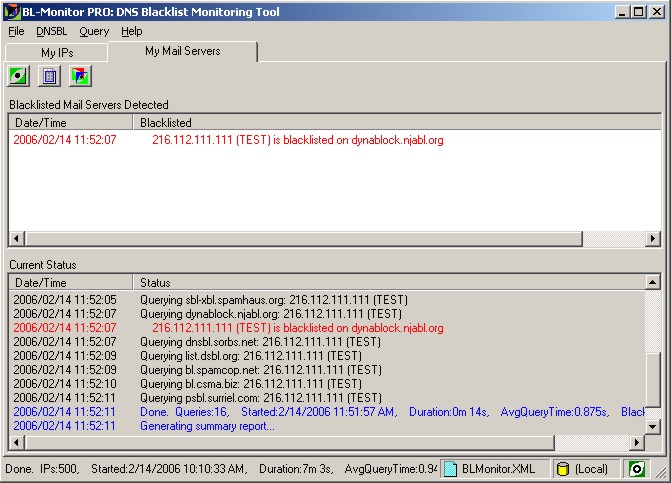Click the BLMonitor.XML file icon in status bar
The height and width of the screenshot is (483, 671).
(x=450, y=469)
